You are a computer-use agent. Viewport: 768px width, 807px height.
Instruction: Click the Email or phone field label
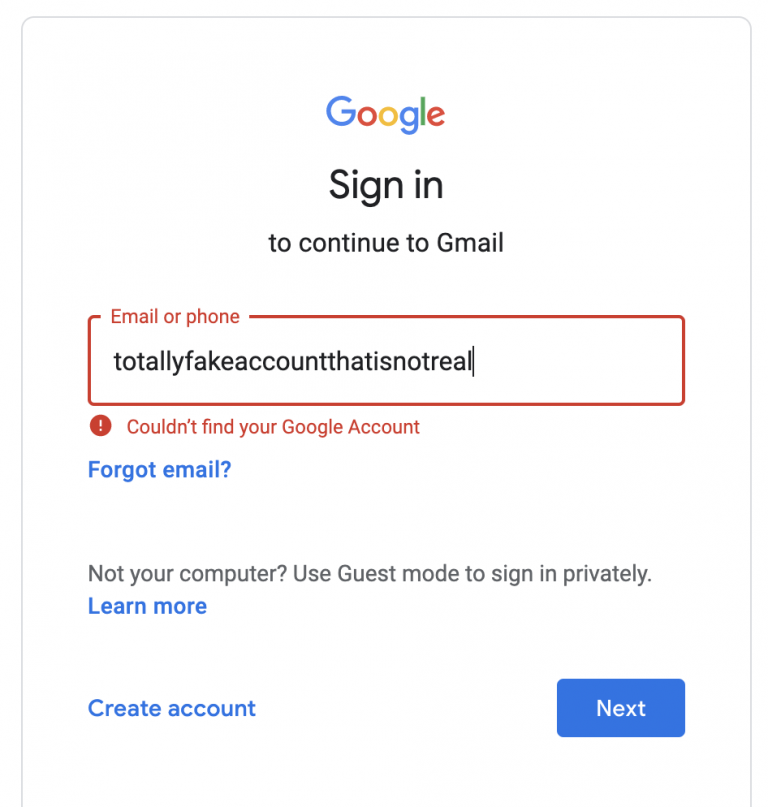point(174,316)
